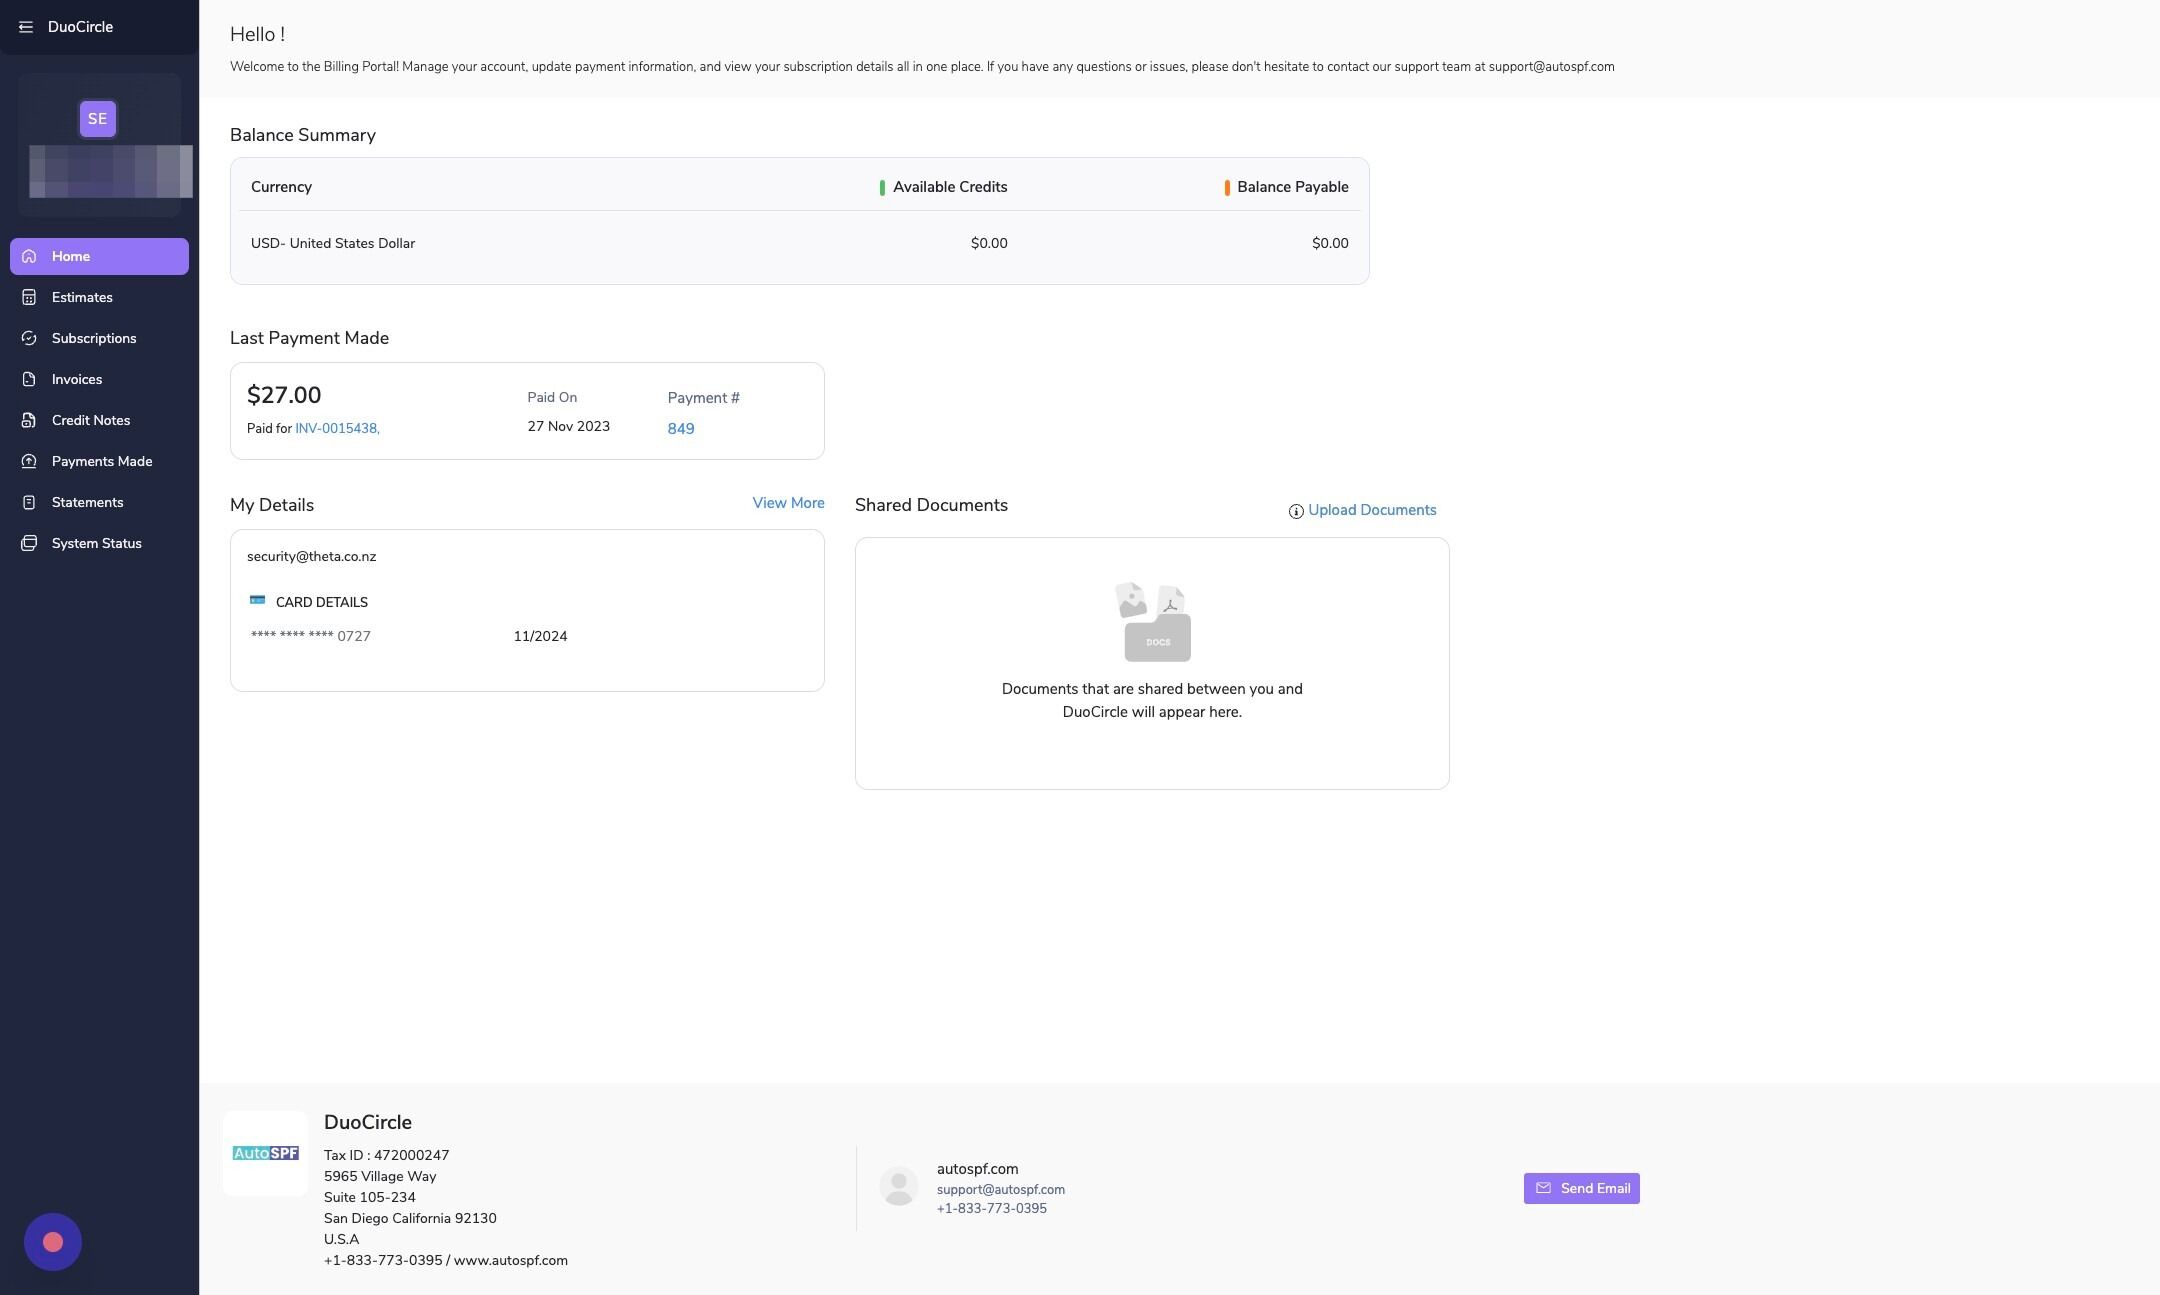Click the Statements document icon in sidebar

29,503
